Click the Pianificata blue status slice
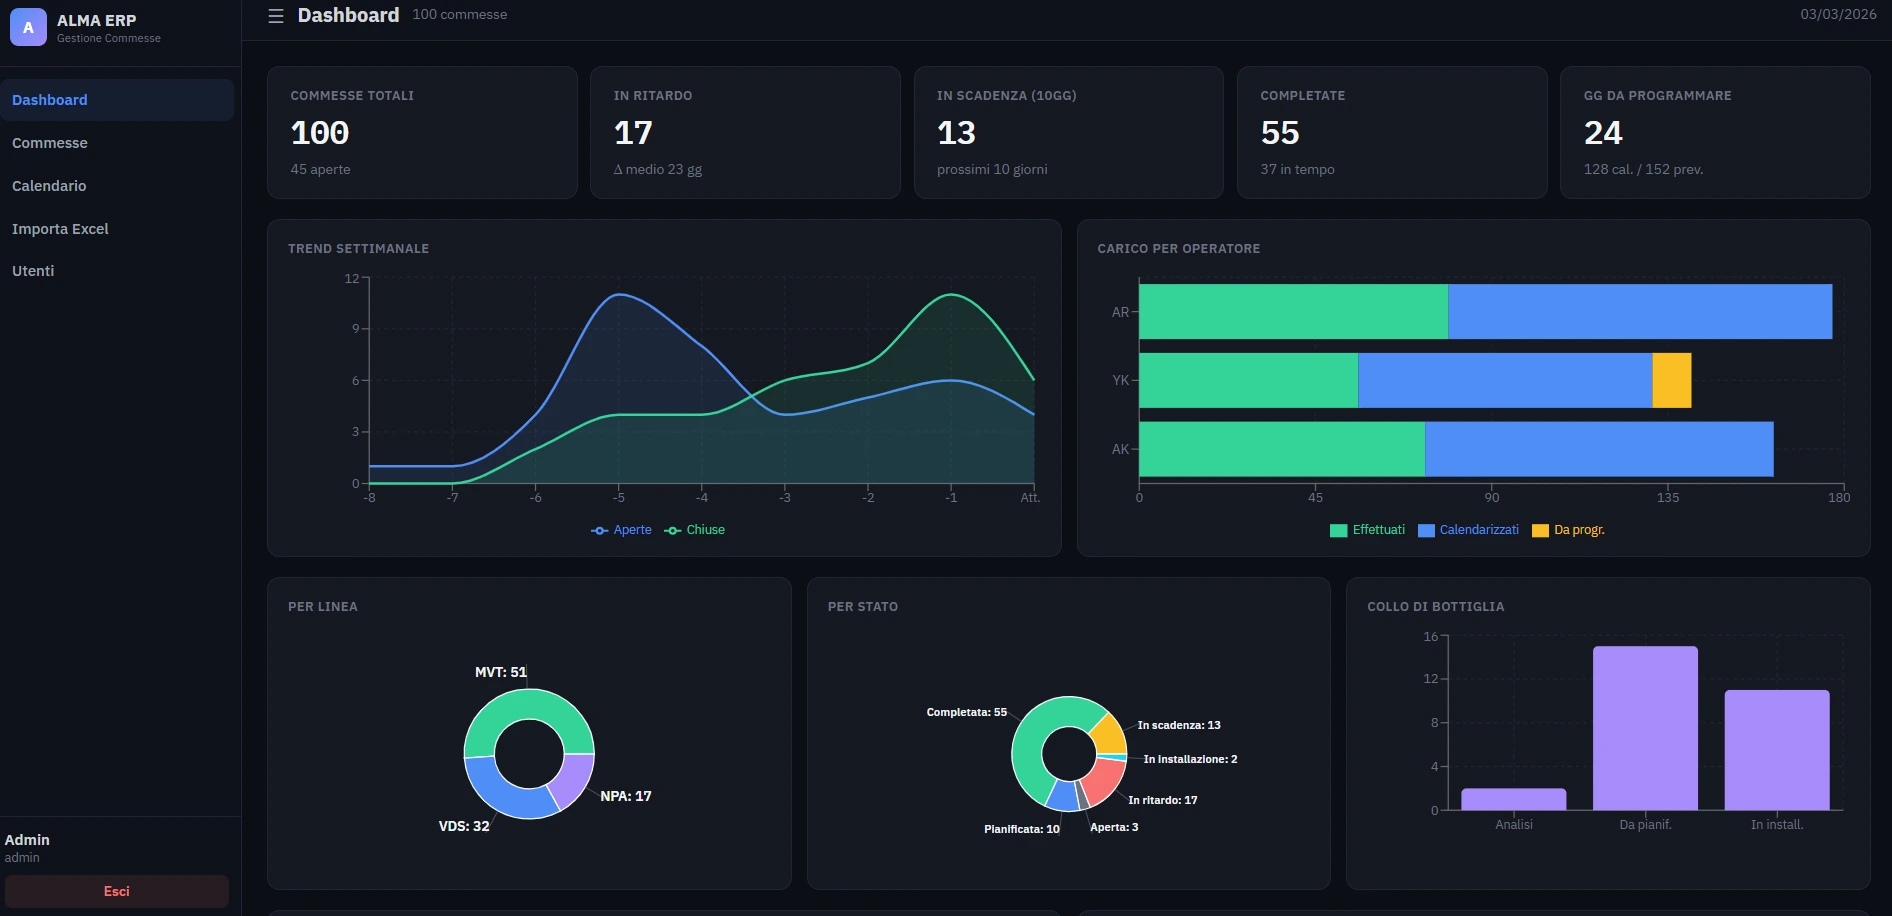 tap(1063, 796)
